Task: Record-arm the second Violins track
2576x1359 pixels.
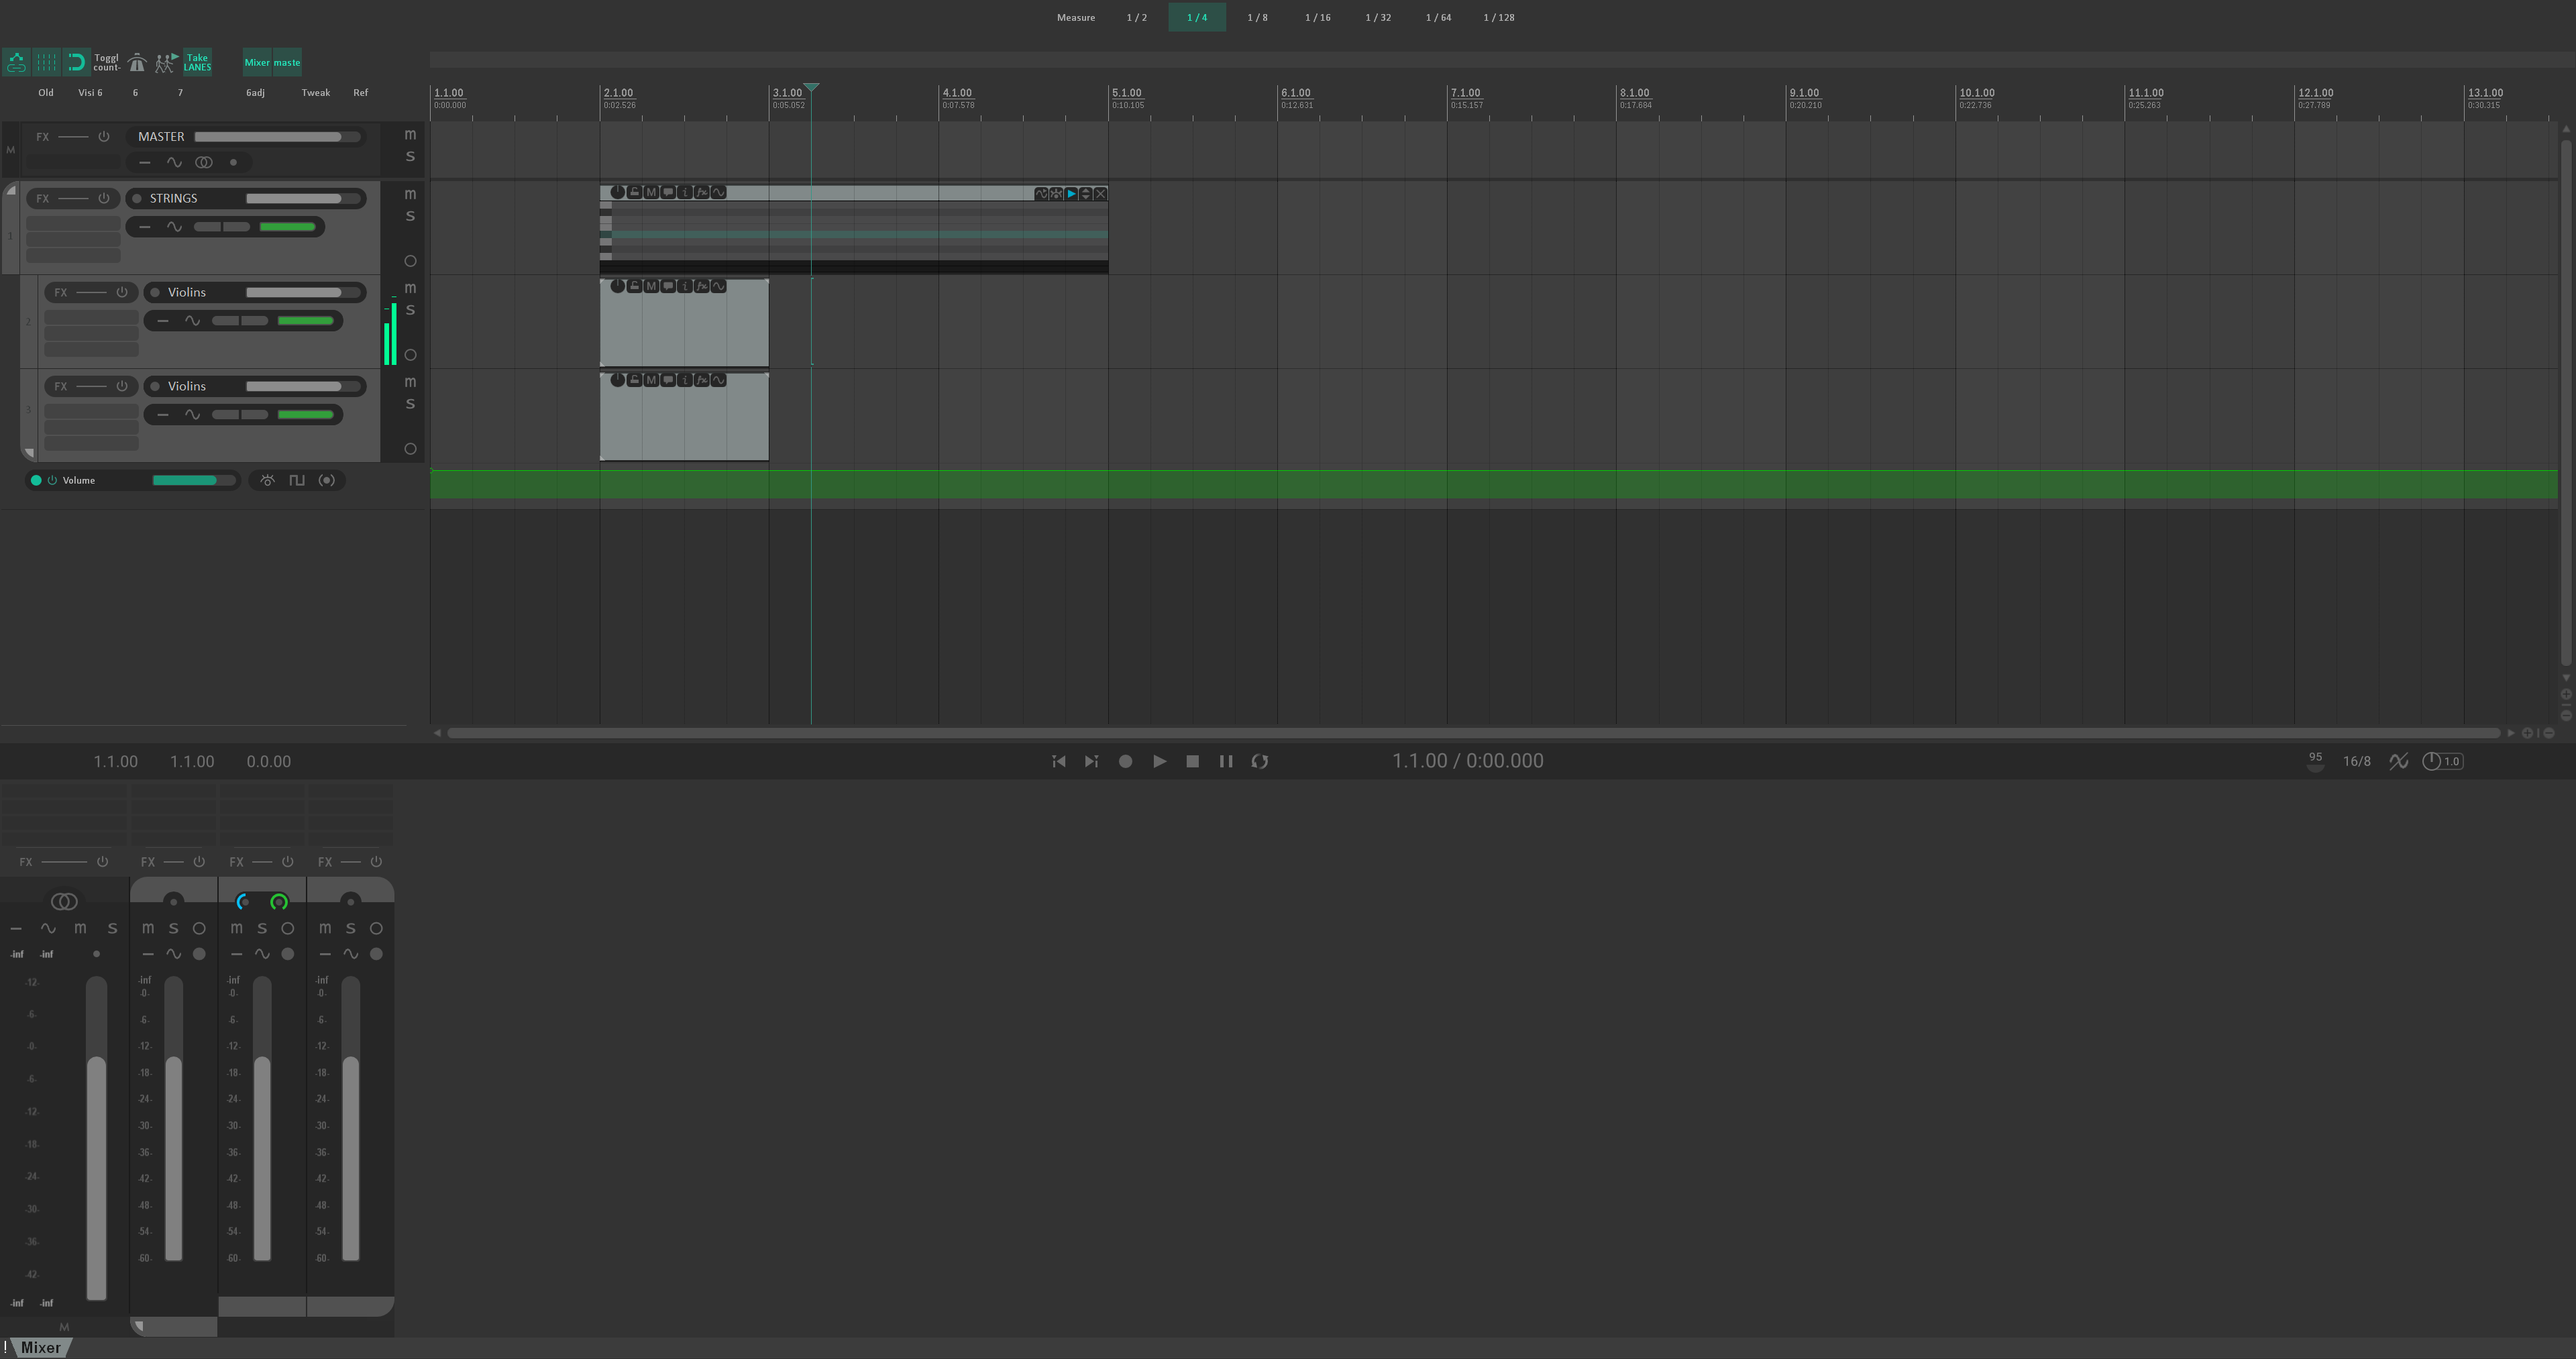Action: click(x=410, y=448)
